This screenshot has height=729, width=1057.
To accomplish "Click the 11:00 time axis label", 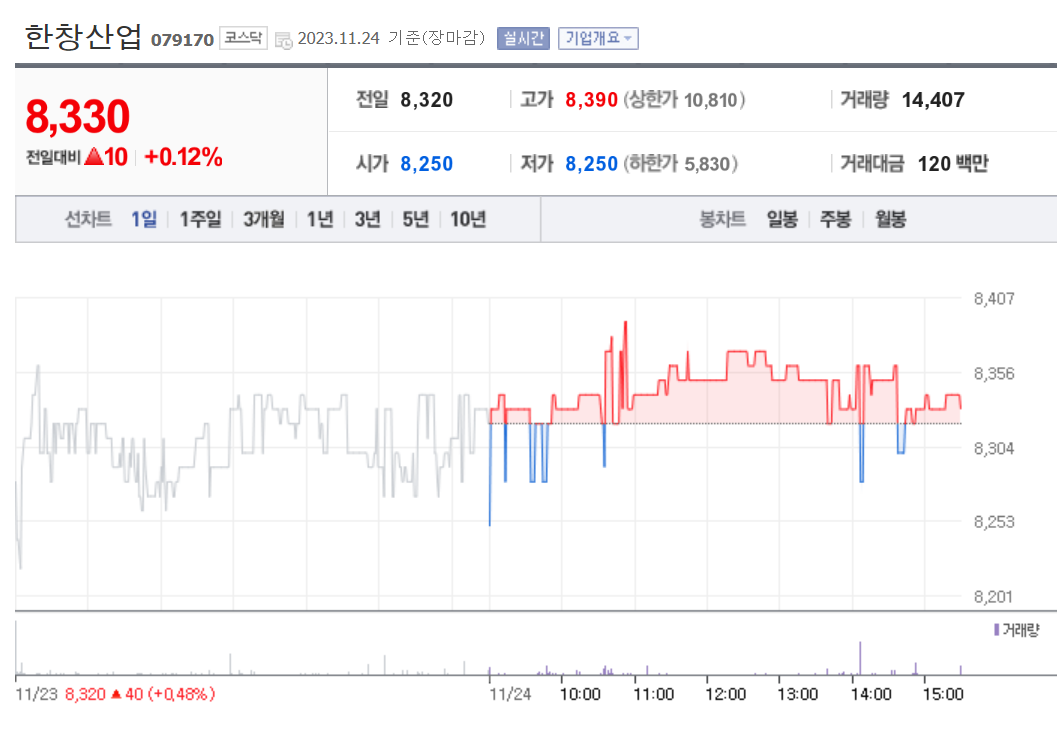I will [x=653, y=694].
